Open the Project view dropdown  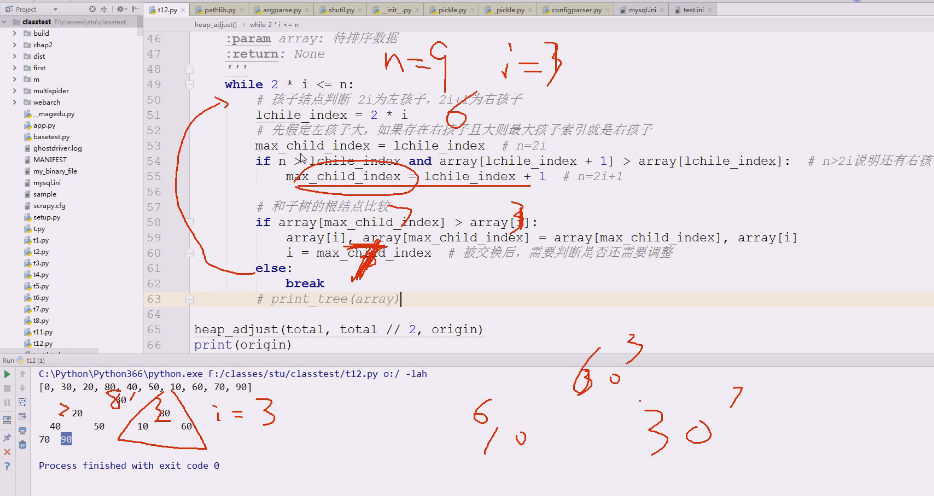coord(55,10)
